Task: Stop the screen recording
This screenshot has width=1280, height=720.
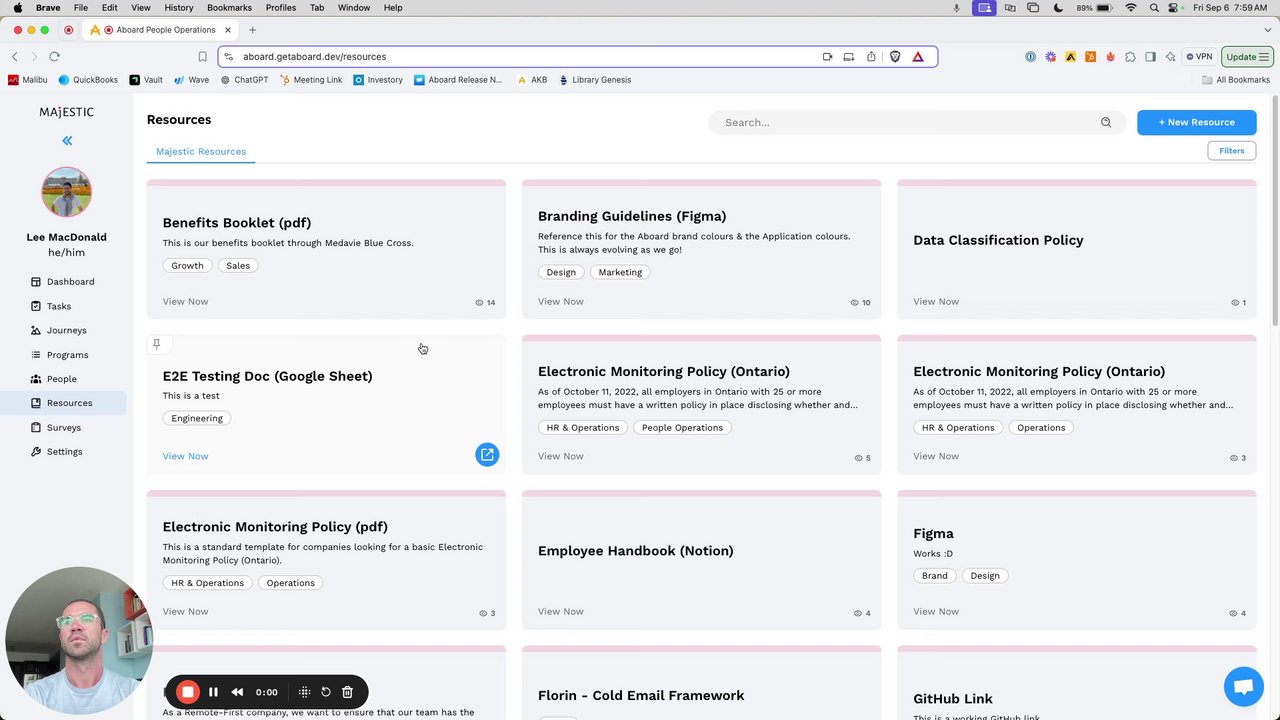Action: 188,692
